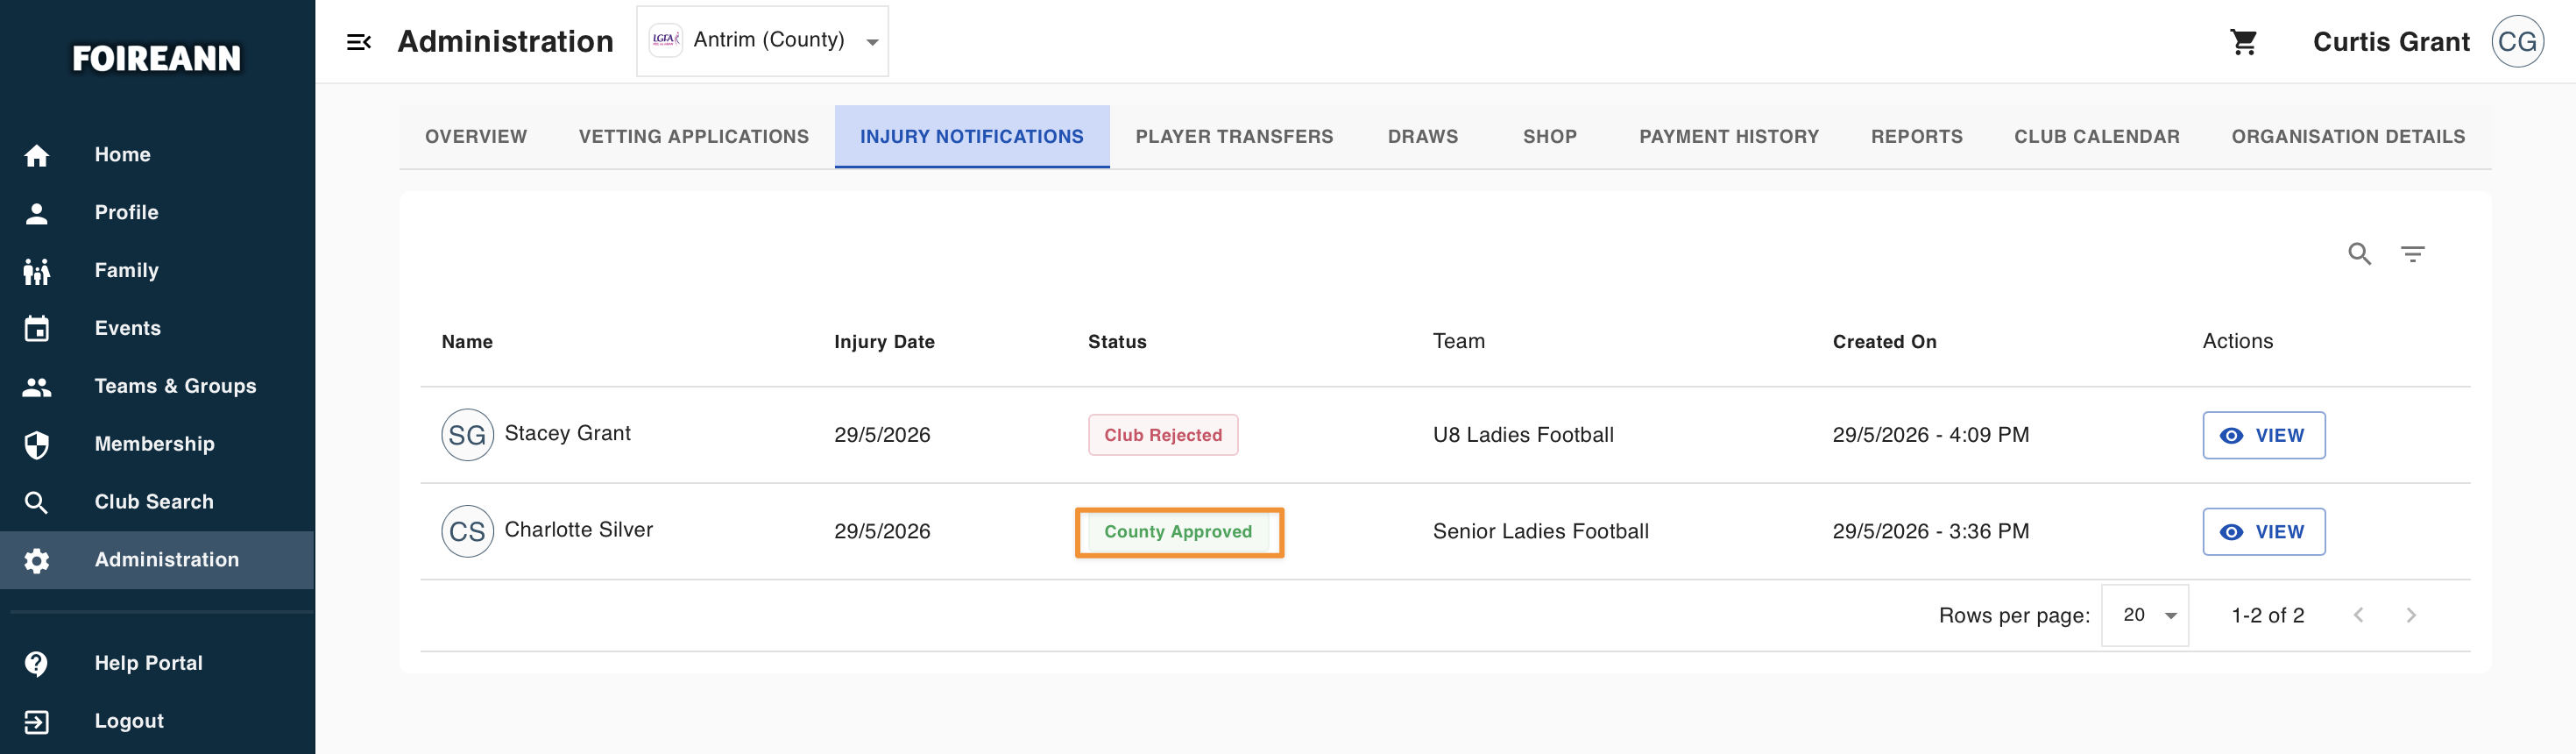Click the CG user avatar
The image size is (2576, 754).
tap(2517, 42)
